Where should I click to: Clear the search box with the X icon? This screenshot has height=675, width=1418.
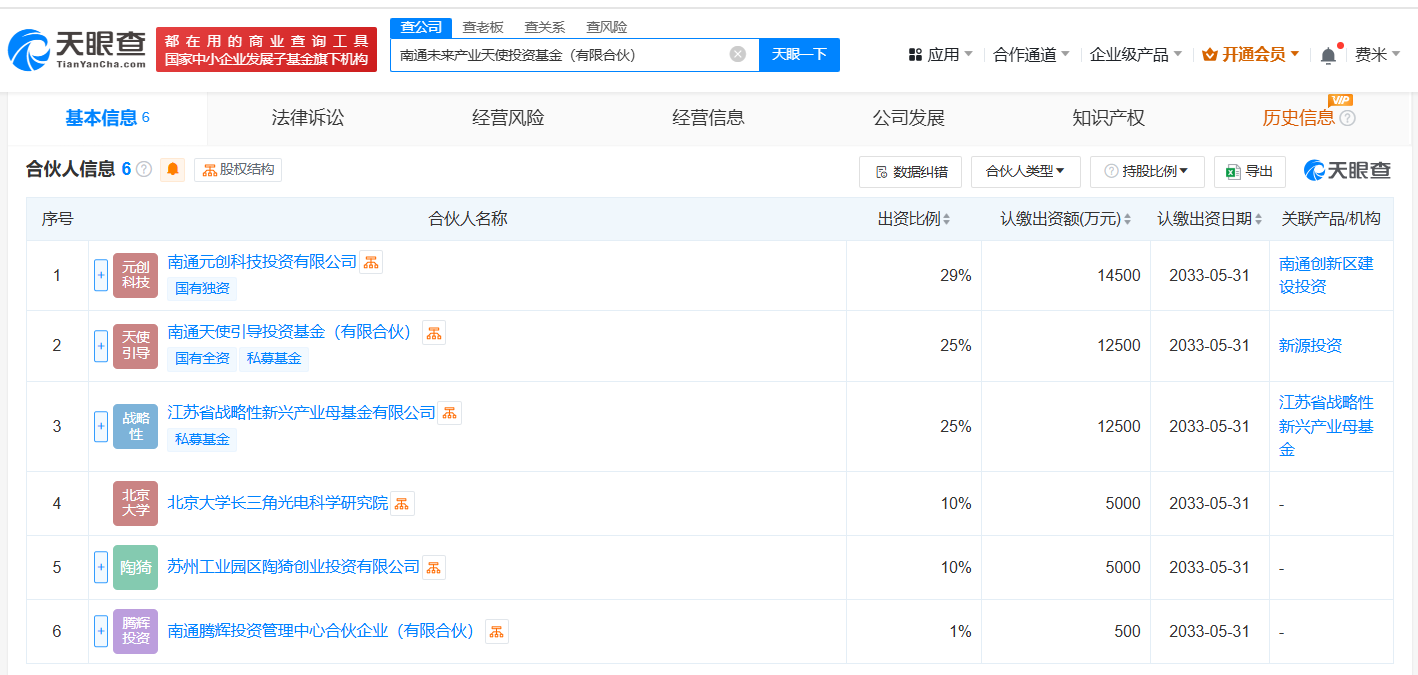click(738, 55)
